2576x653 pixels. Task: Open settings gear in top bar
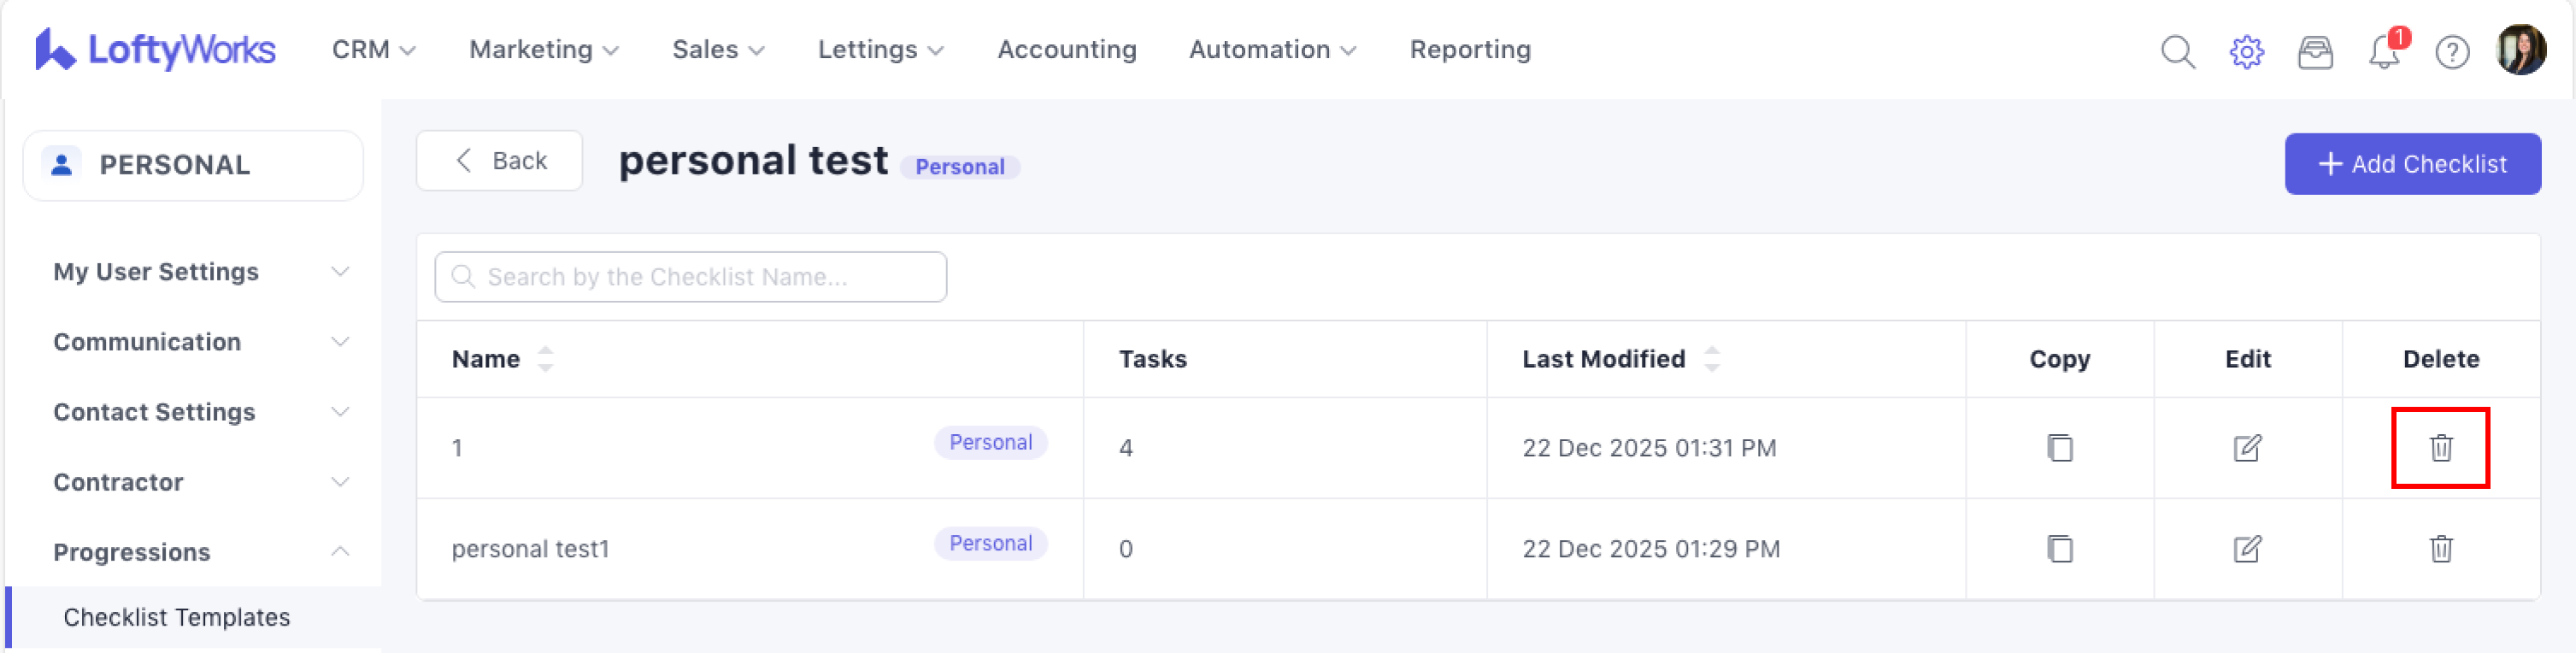click(2246, 51)
